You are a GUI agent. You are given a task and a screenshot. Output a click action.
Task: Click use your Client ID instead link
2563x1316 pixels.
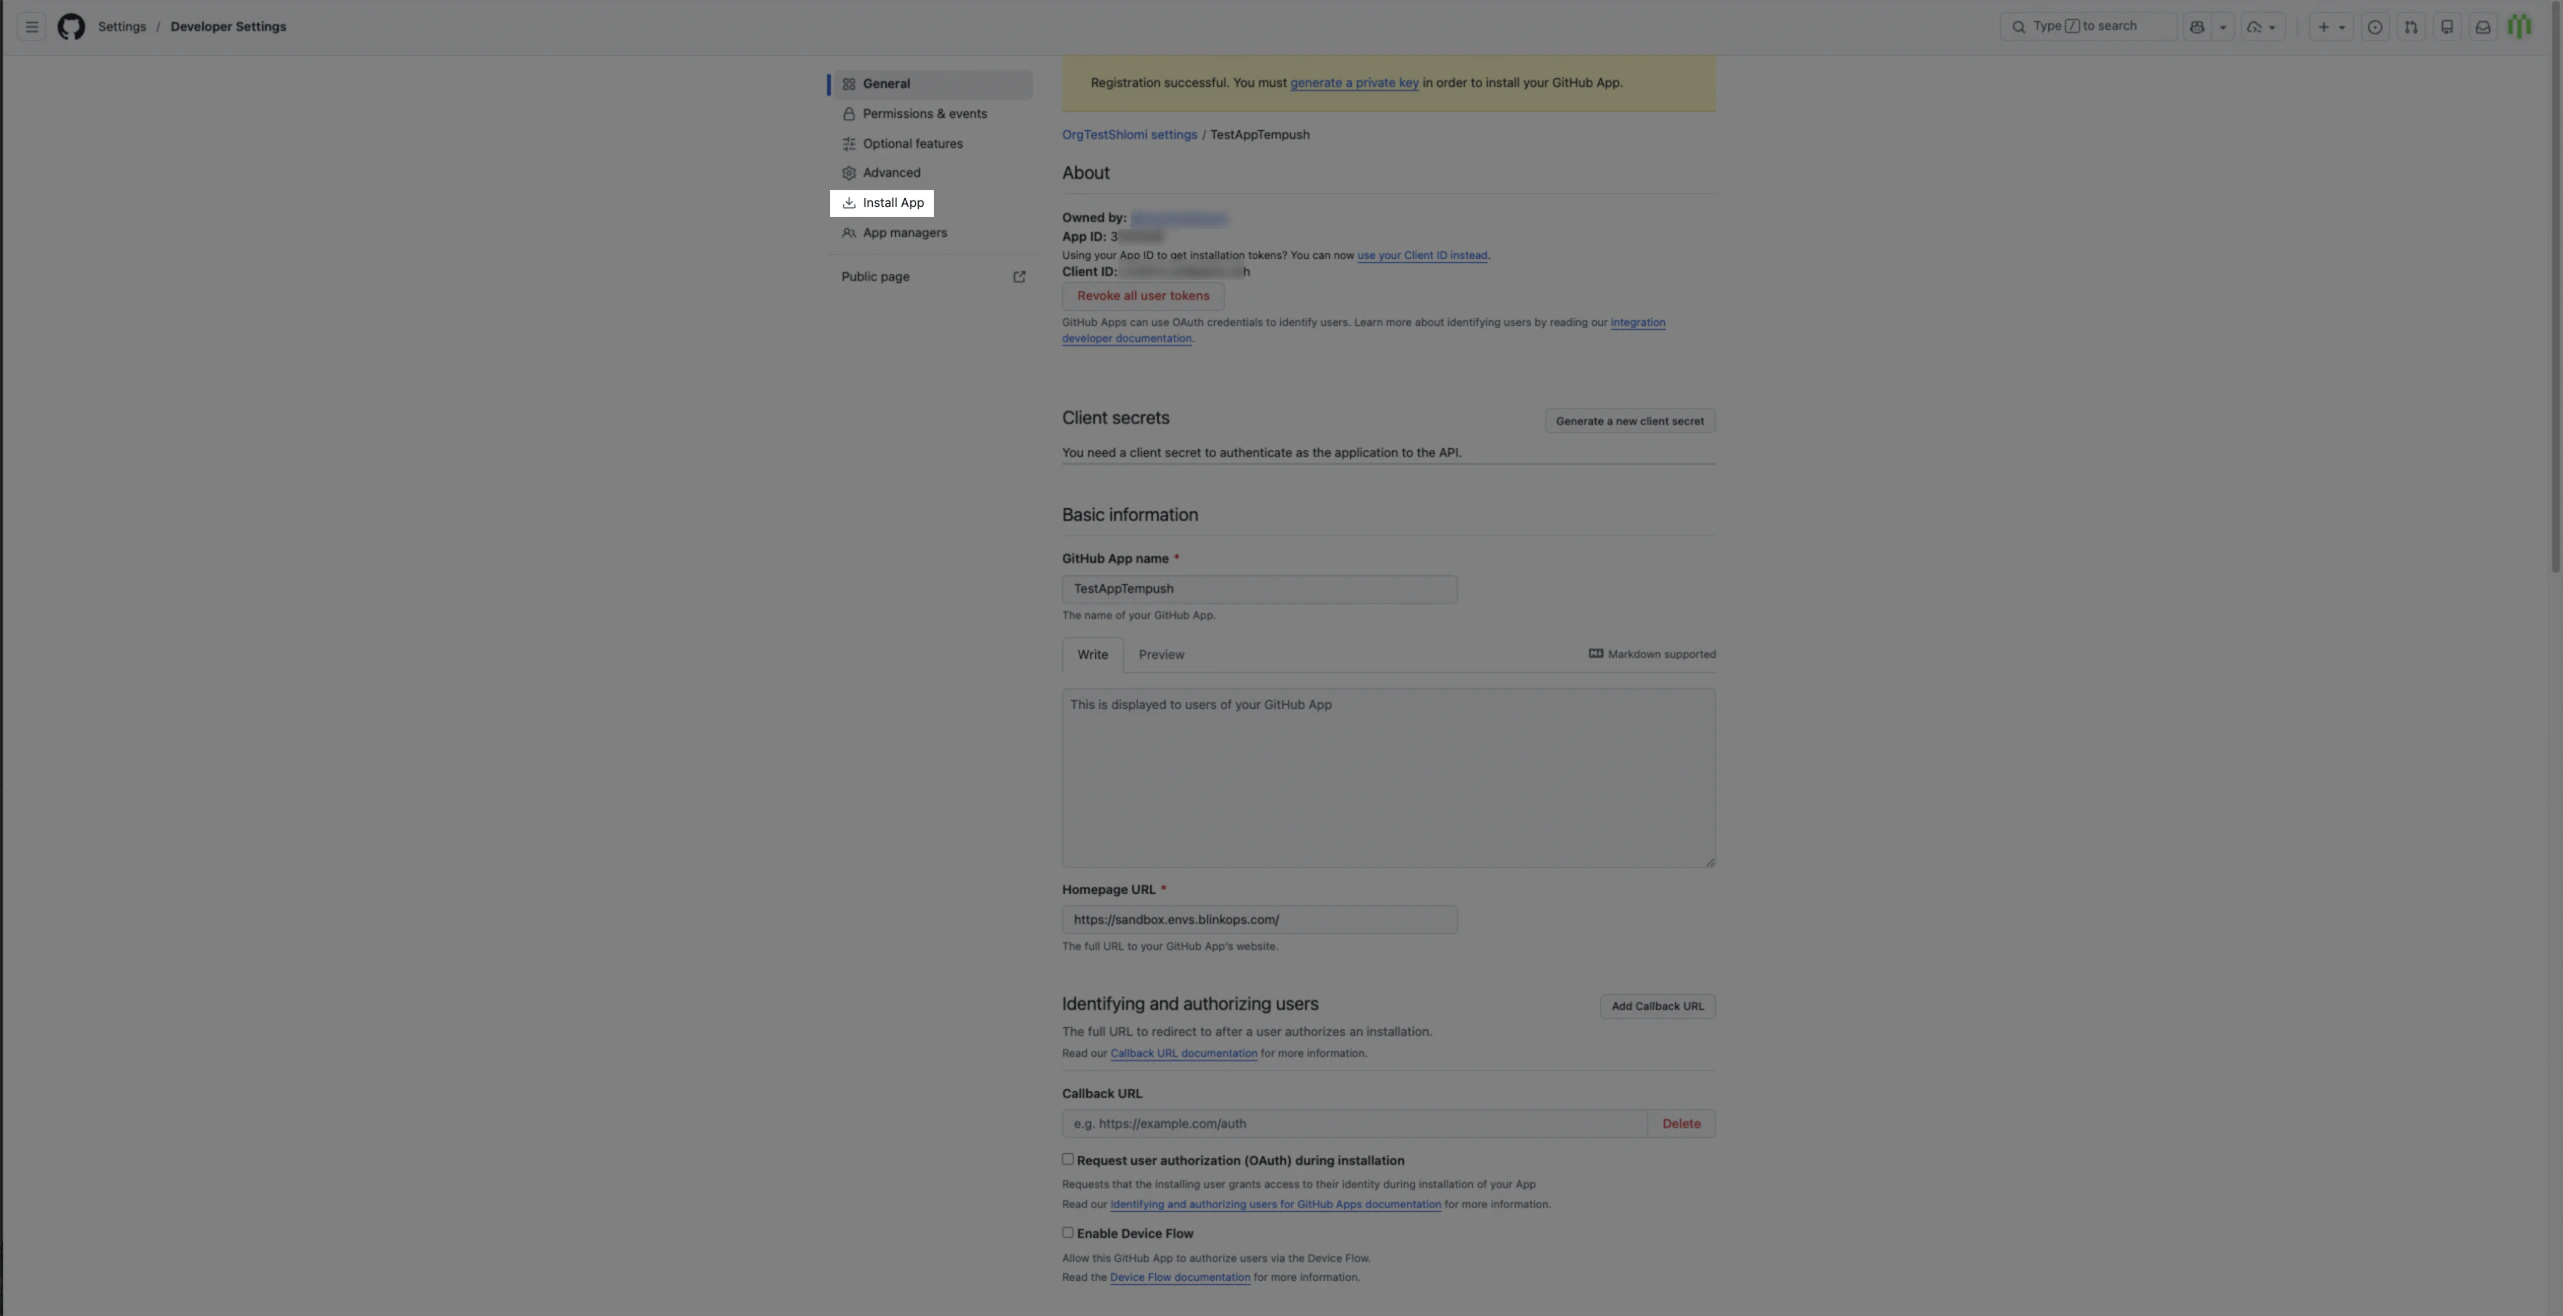(1422, 256)
